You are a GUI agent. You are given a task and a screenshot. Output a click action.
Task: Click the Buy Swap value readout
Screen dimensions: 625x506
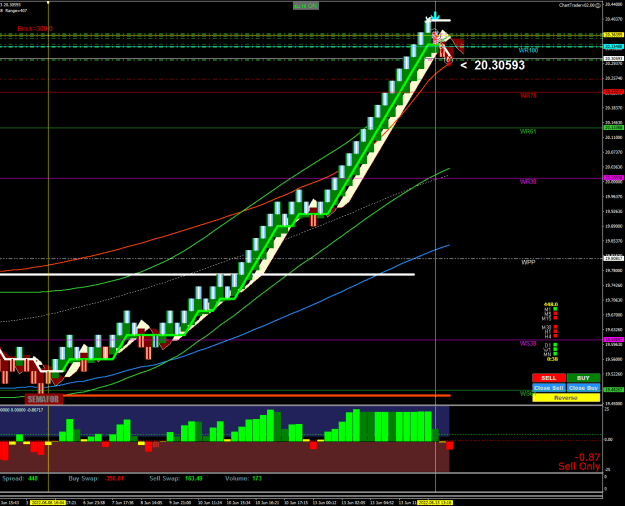coord(96,478)
